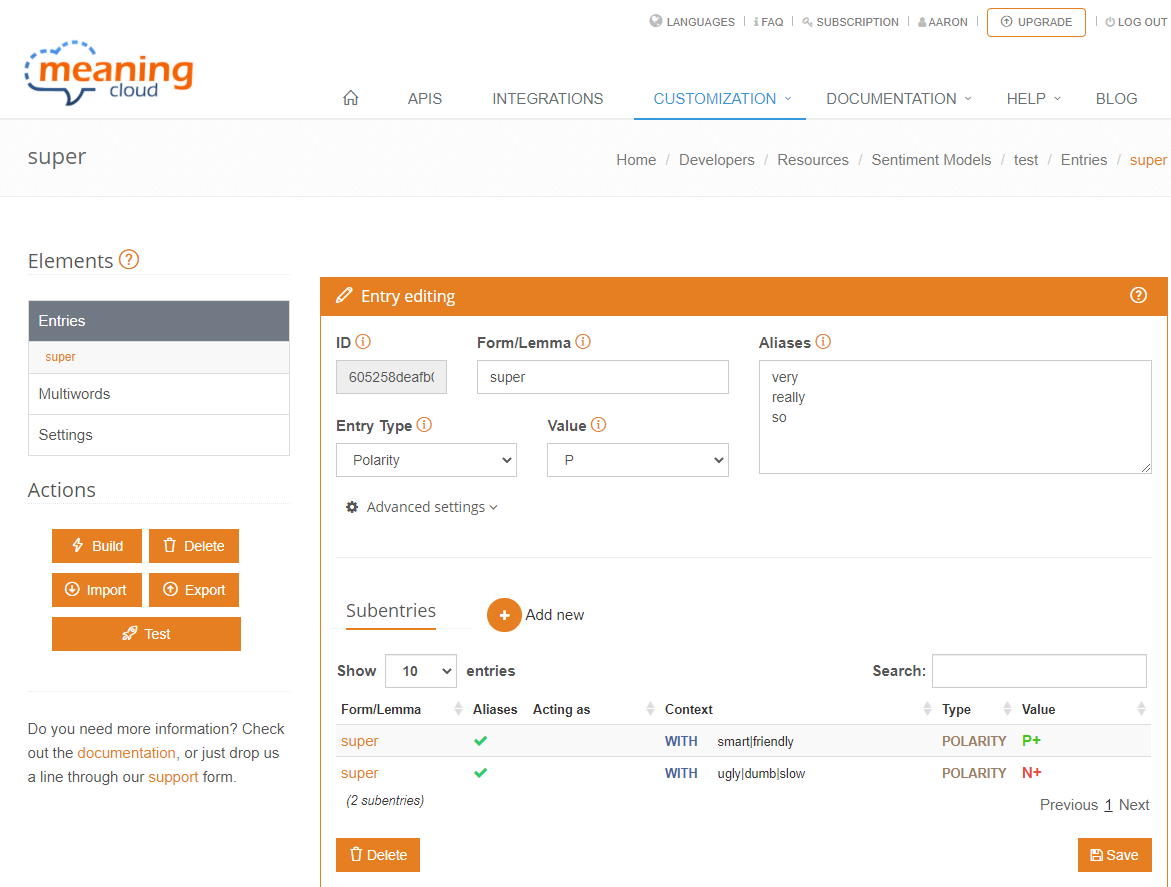This screenshot has width=1171, height=887.
Task: Go to Resources breadcrumb
Action: point(813,160)
